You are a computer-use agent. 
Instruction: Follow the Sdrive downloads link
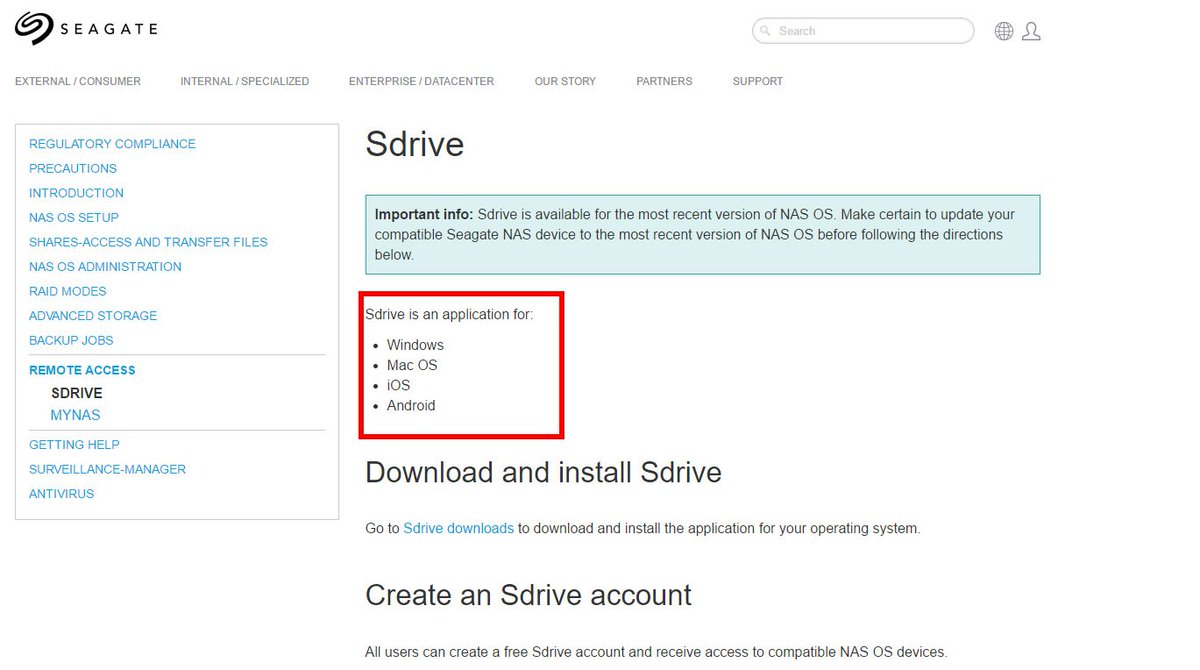point(458,528)
